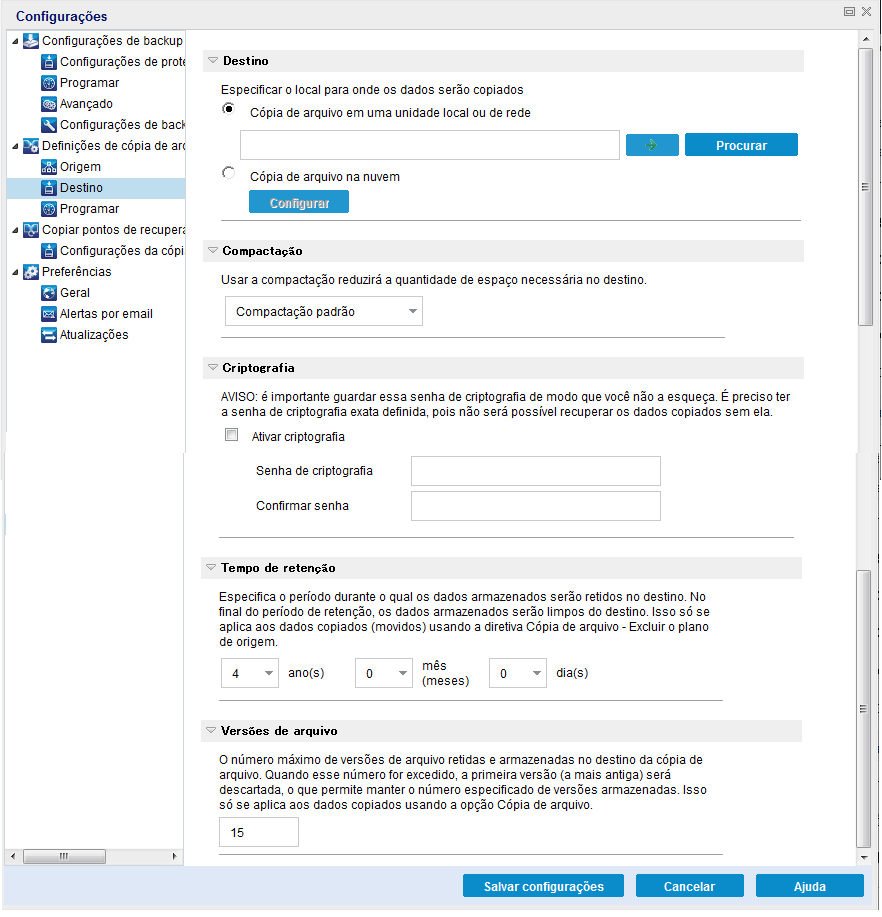The height and width of the screenshot is (917, 882).
Task: Click the tree scrollbar right arrow
Action: [x=174, y=857]
